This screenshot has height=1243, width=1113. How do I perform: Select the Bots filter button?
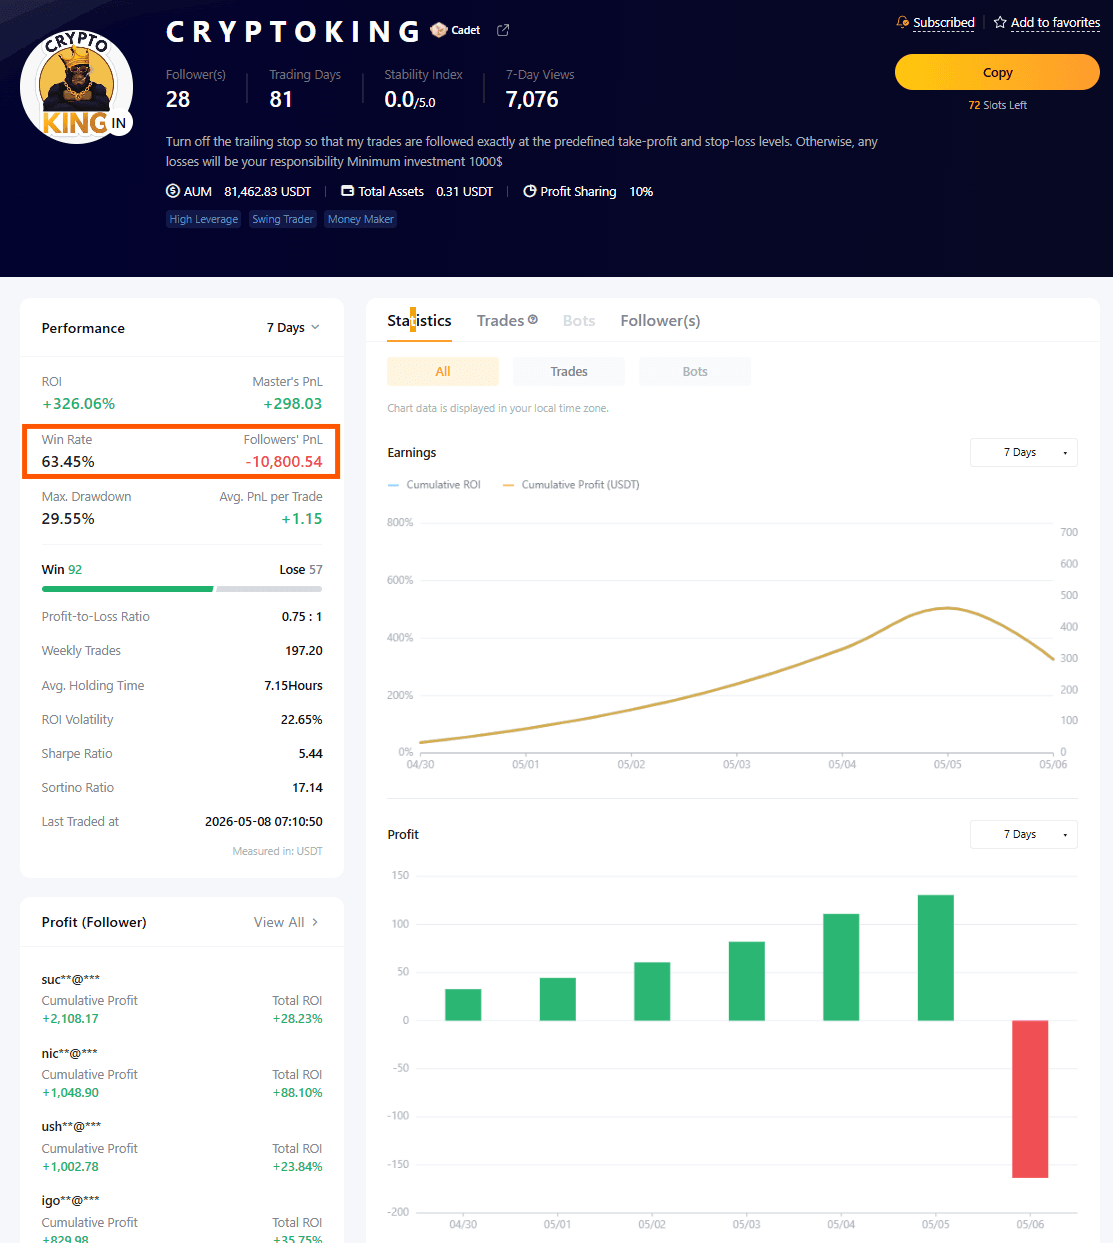tap(695, 371)
